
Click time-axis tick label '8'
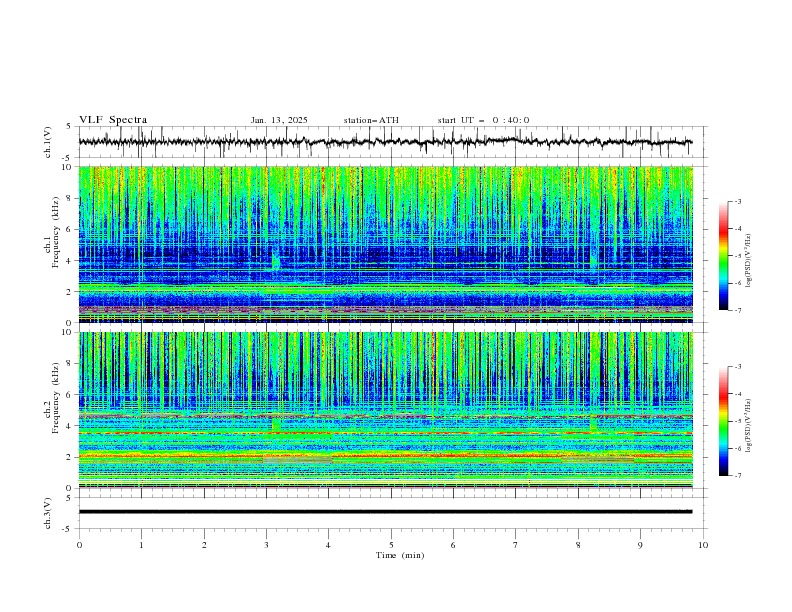click(x=578, y=545)
